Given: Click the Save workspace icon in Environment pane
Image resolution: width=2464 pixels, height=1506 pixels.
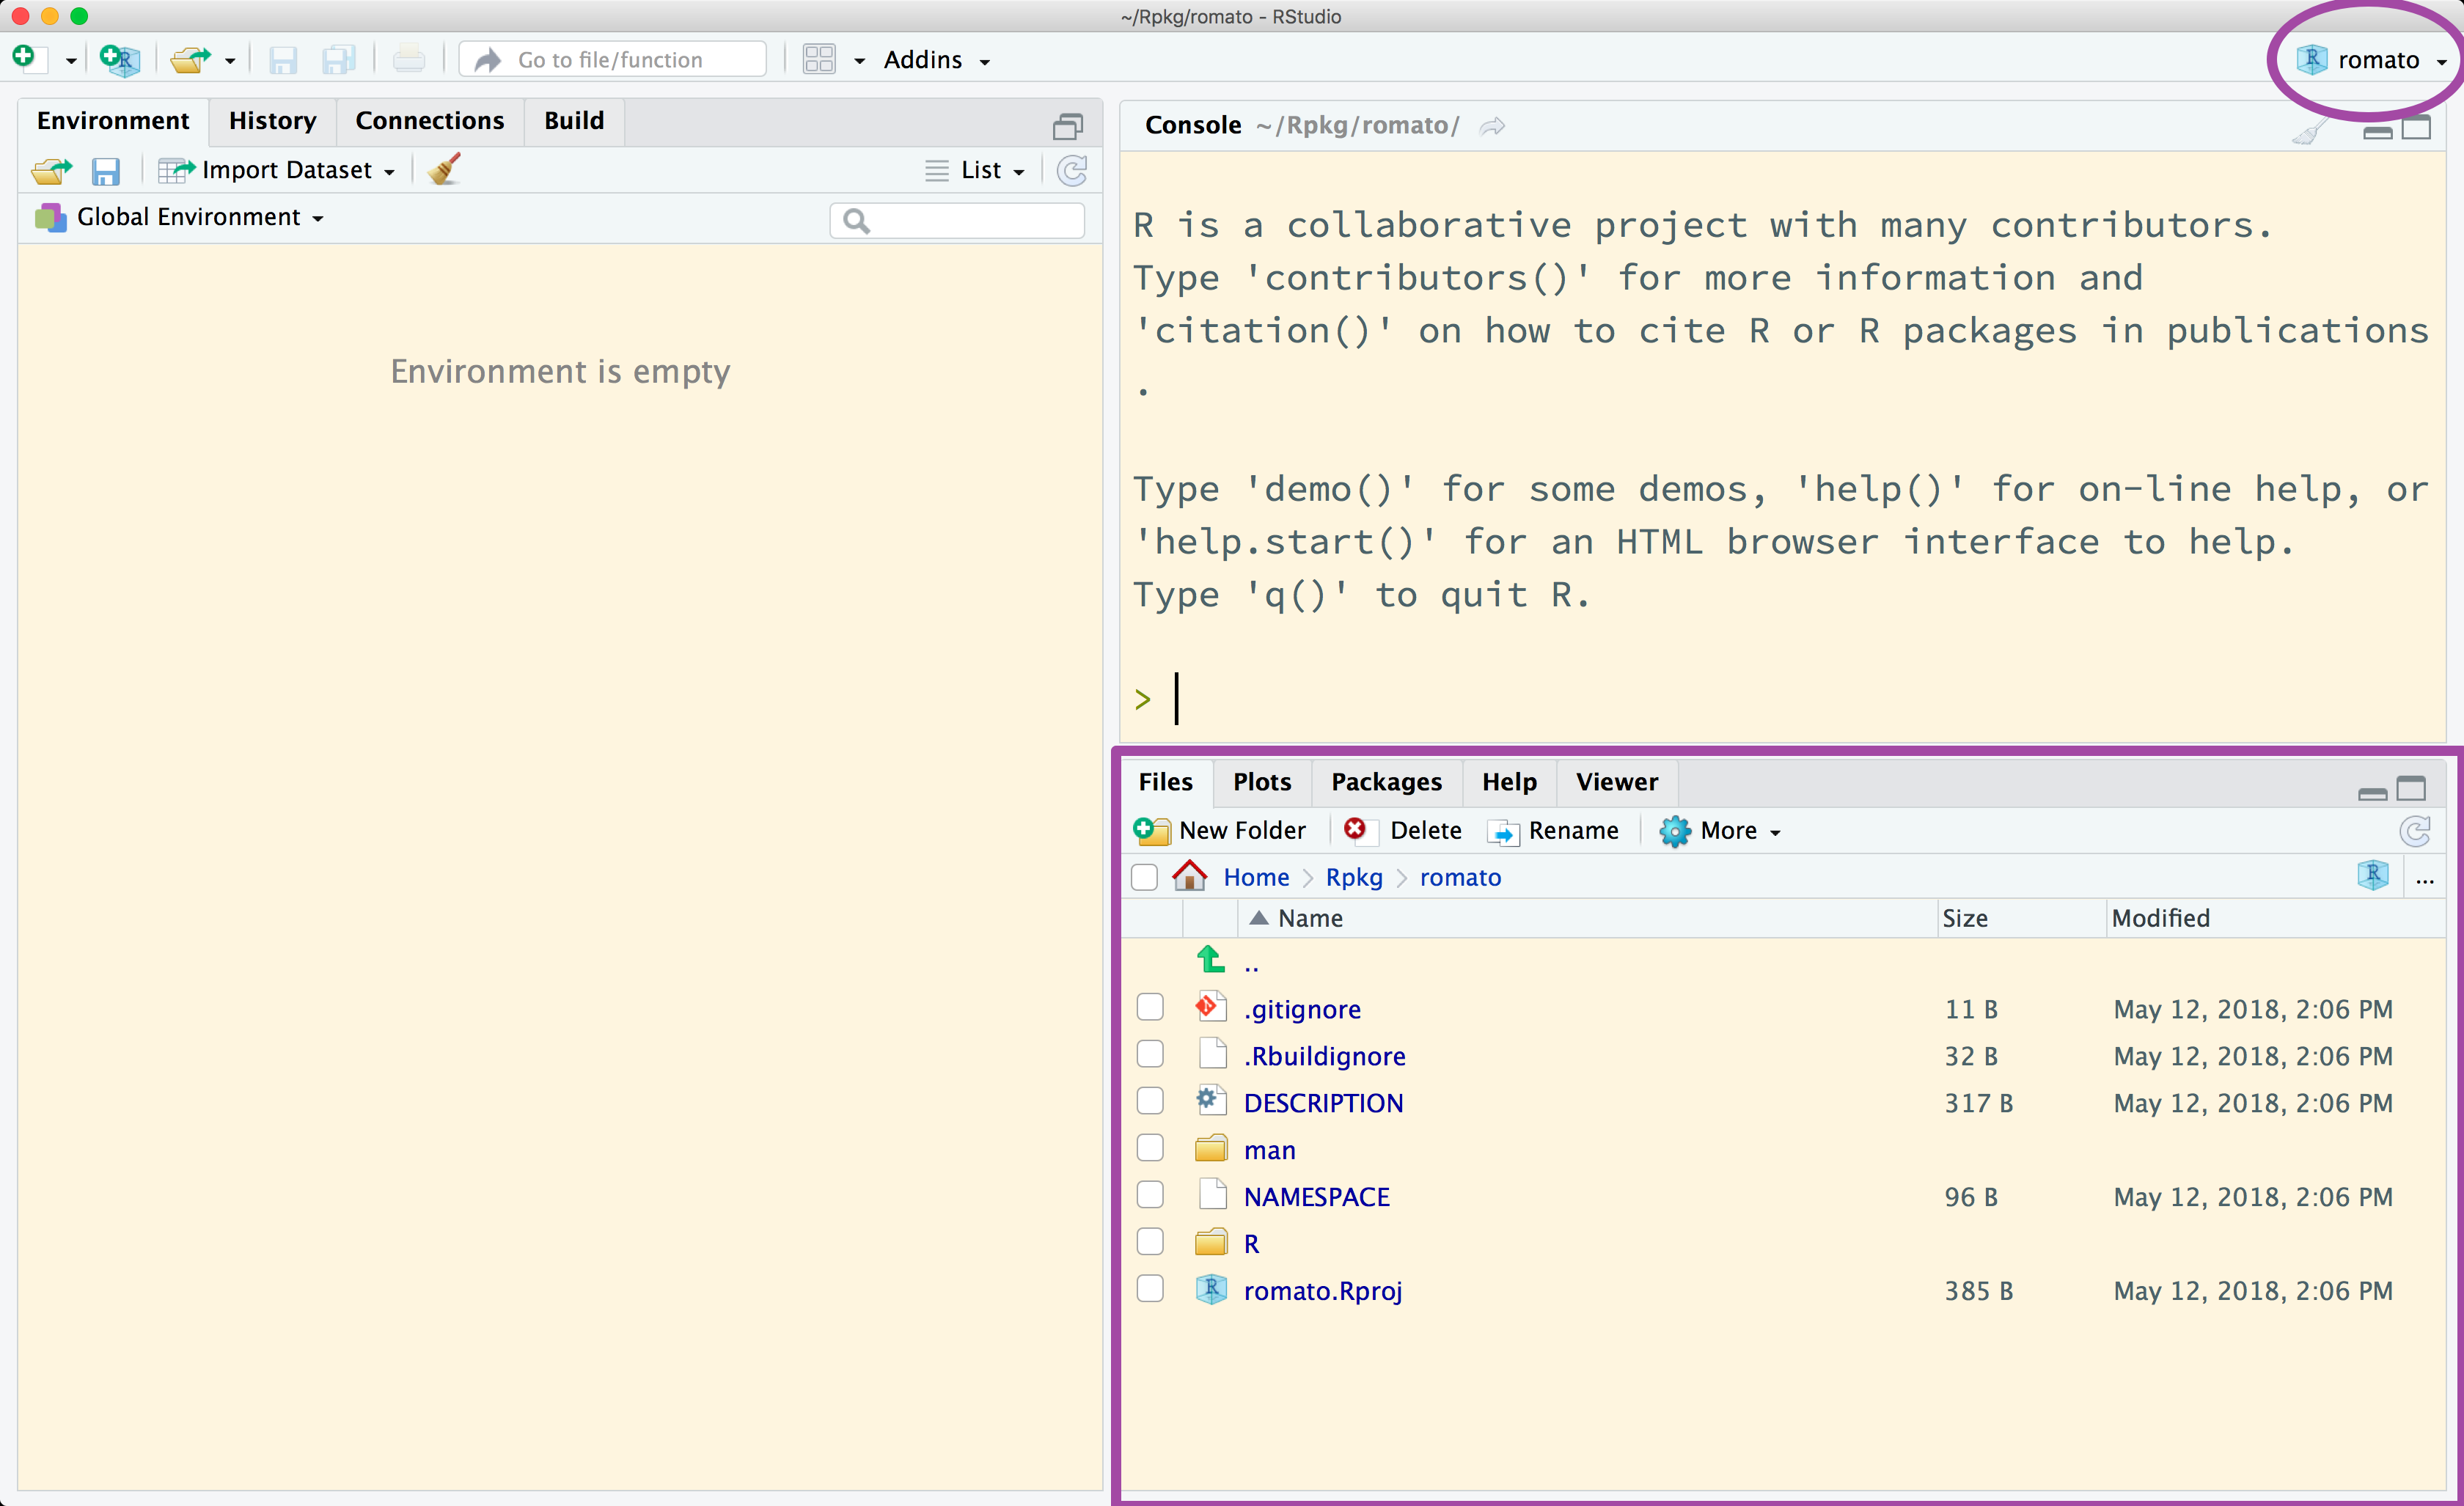Looking at the screenshot, I should coord(105,171).
